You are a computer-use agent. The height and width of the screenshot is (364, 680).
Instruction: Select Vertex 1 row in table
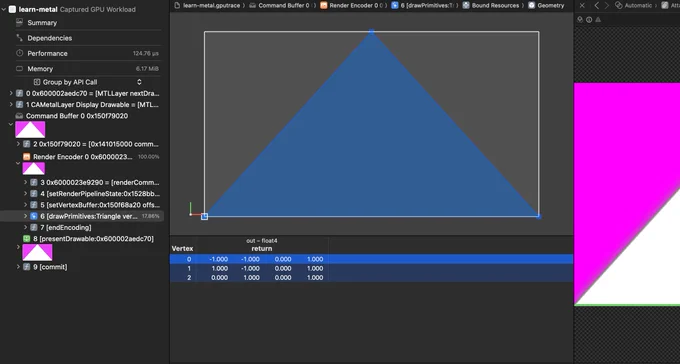pyautogui.click(x=371, y=268)
